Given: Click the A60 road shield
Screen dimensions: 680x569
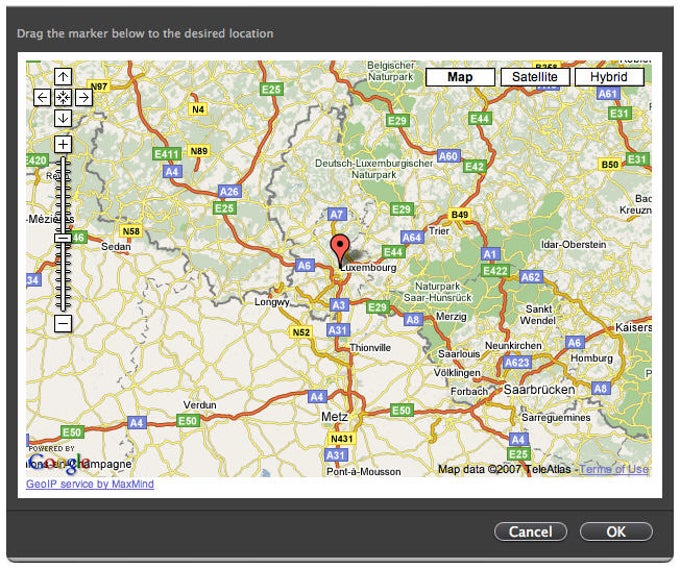Looking at the screenshot, I should point(448,156).
